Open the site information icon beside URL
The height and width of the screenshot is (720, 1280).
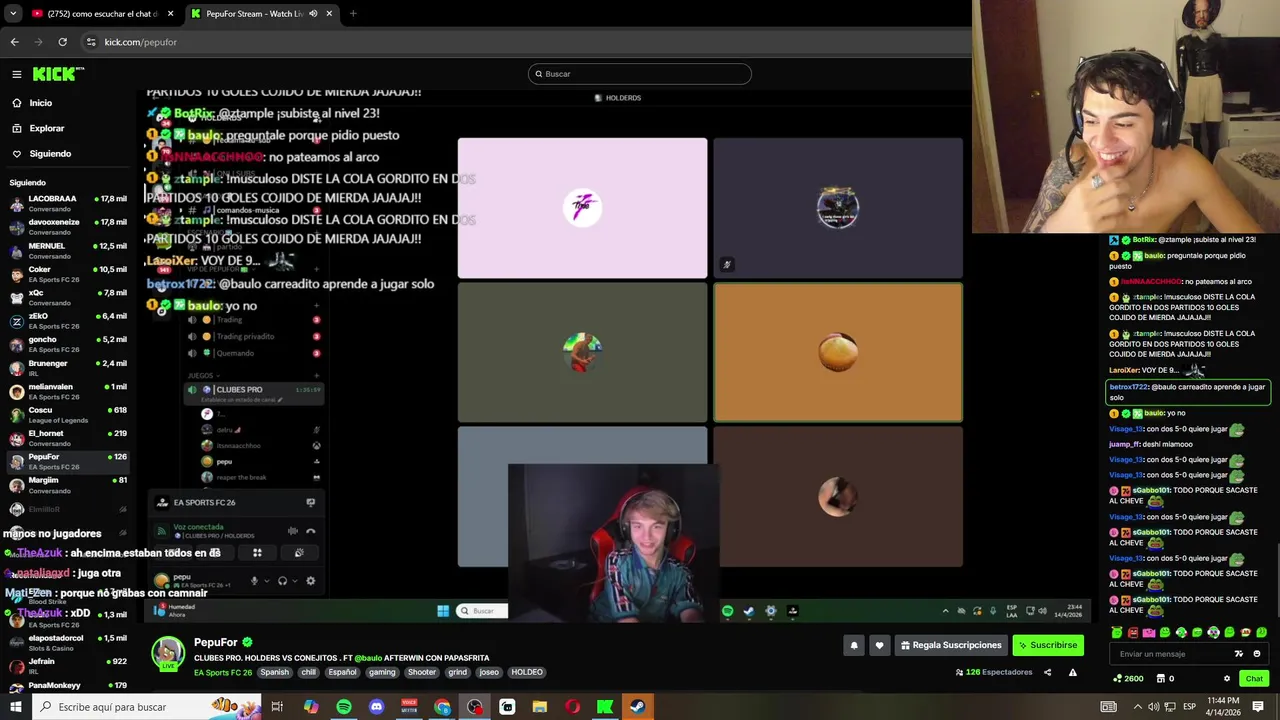(x=91, y=42)
